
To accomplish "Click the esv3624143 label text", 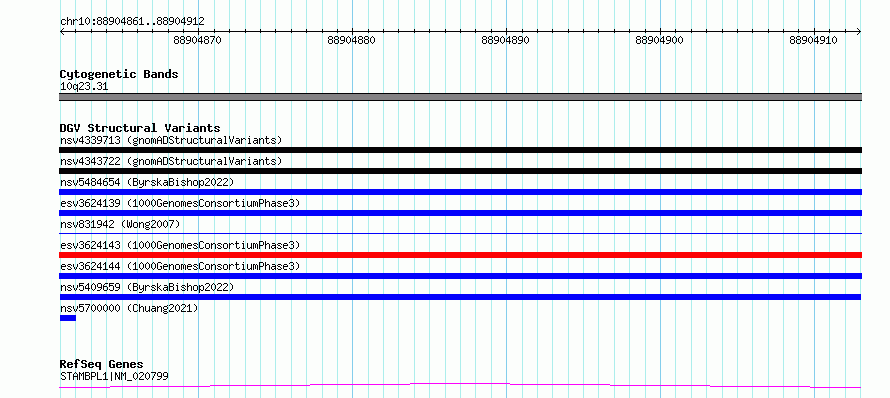I will tap(179, 245).
